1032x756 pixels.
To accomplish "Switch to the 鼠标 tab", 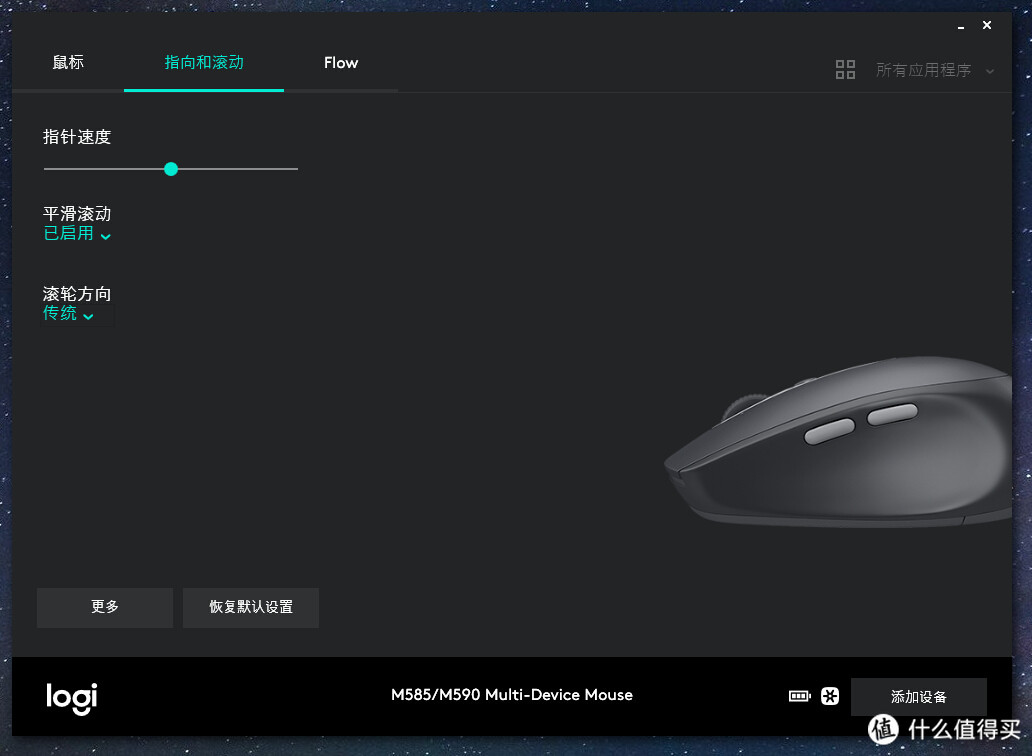I will coord(68,63).
